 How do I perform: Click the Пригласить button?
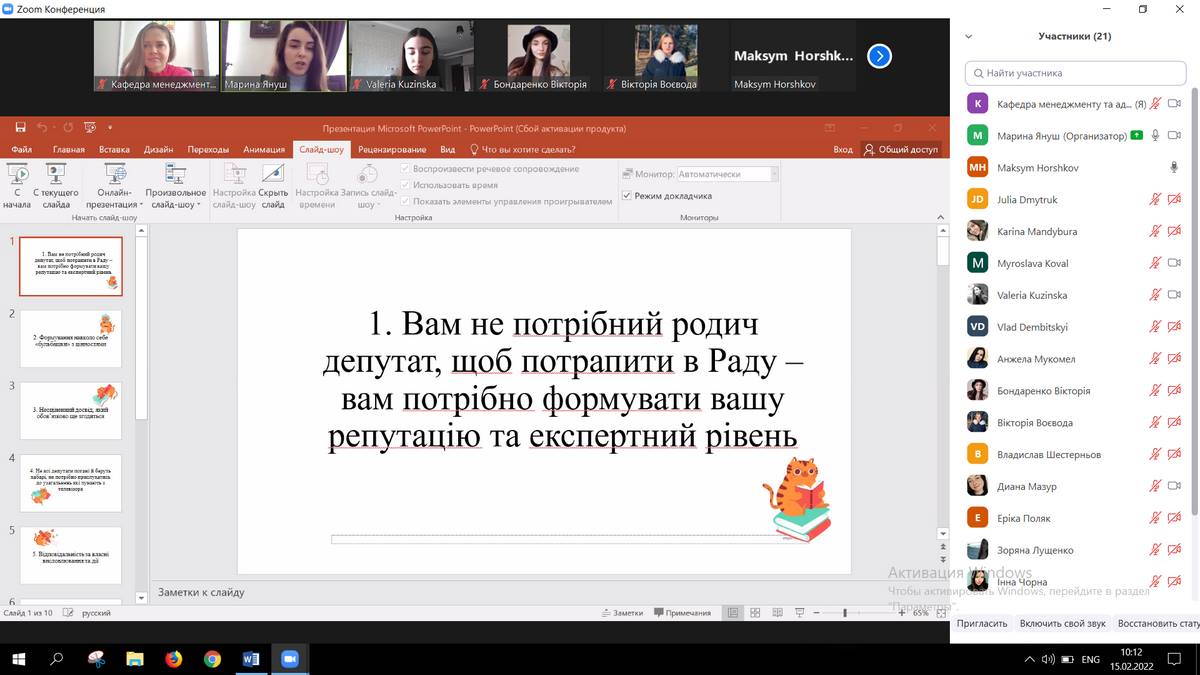click(982, 623)
